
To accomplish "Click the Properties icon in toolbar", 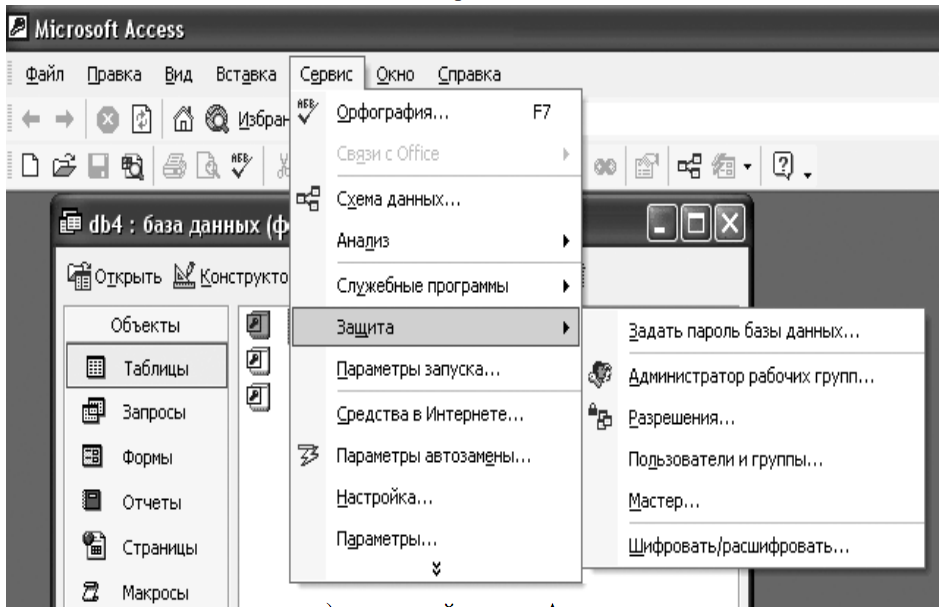I will [646, 166].
